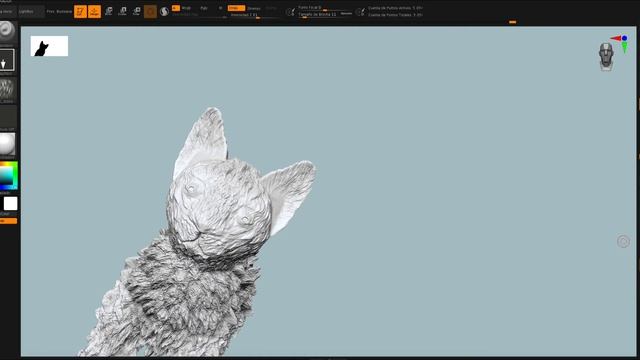The width and height of the screenshot is (640, 360).
Task: Click the CamView head orientation indicator
Action: tap(606, 57)
